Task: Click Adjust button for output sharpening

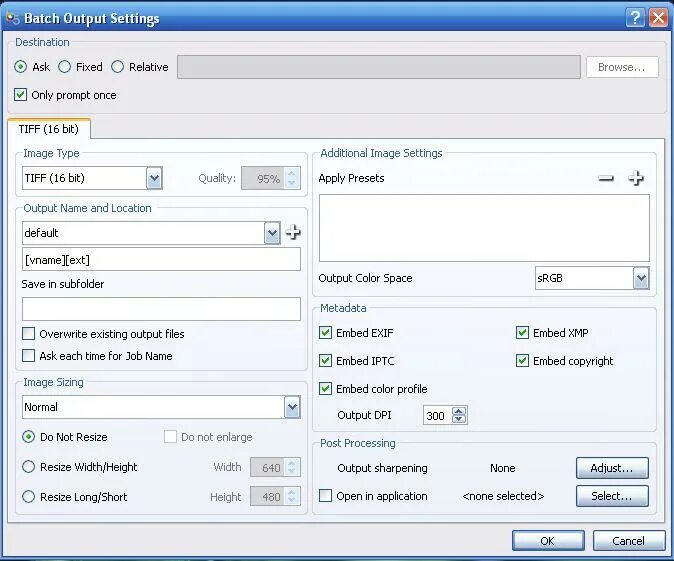Action: [x=612, y=468]
